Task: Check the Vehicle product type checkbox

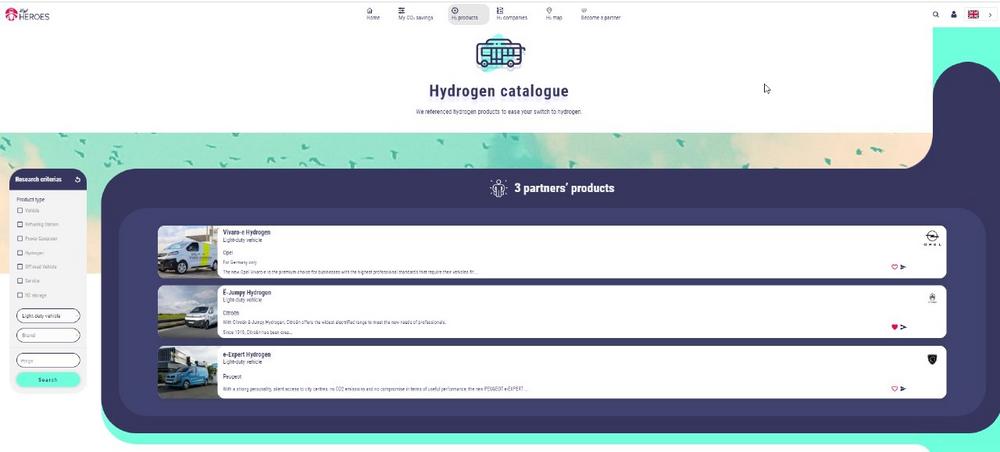Action: pos(21,211)
